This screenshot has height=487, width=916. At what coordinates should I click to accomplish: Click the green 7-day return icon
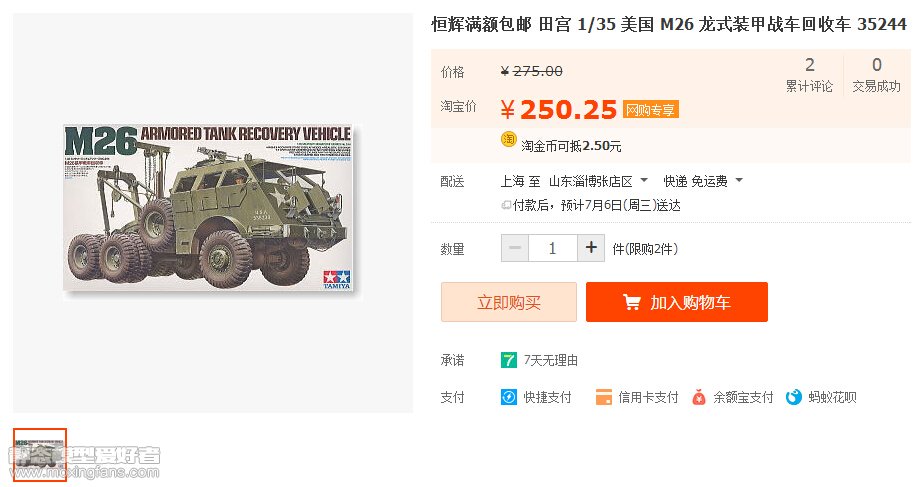pos(509,360)
